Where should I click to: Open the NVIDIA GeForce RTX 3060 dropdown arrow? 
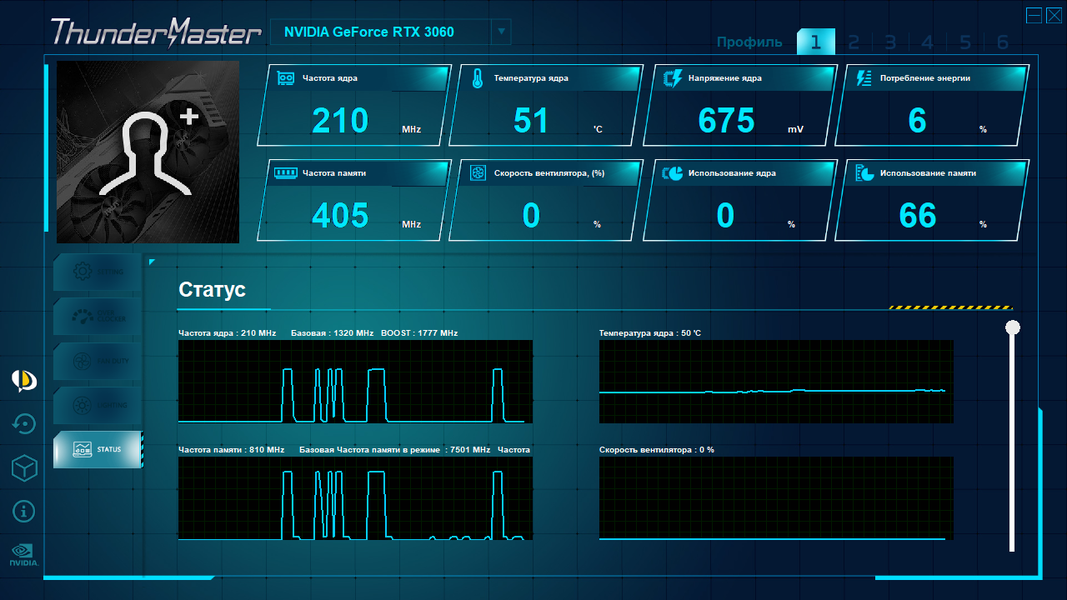(x=502, y=31)
